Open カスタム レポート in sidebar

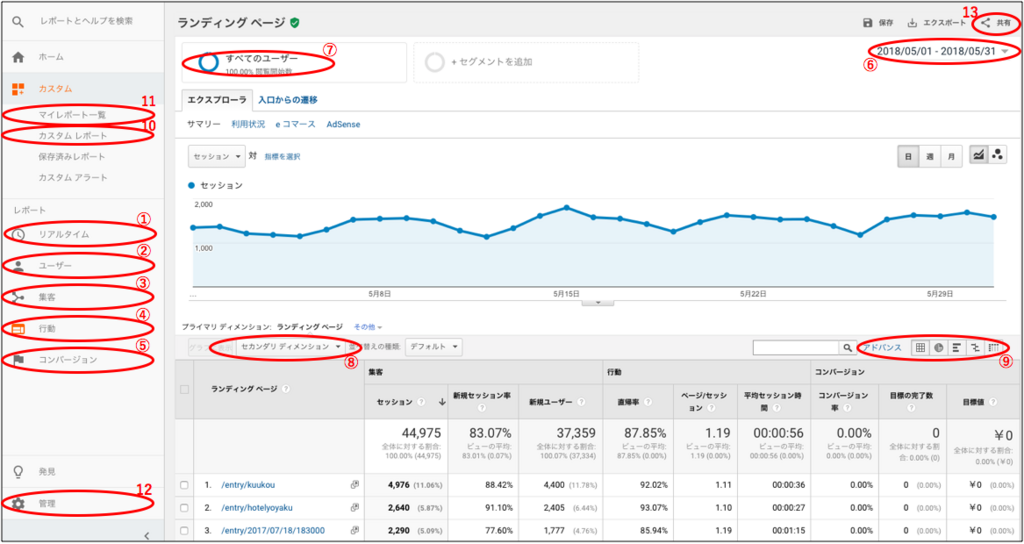tap(72, 136)
